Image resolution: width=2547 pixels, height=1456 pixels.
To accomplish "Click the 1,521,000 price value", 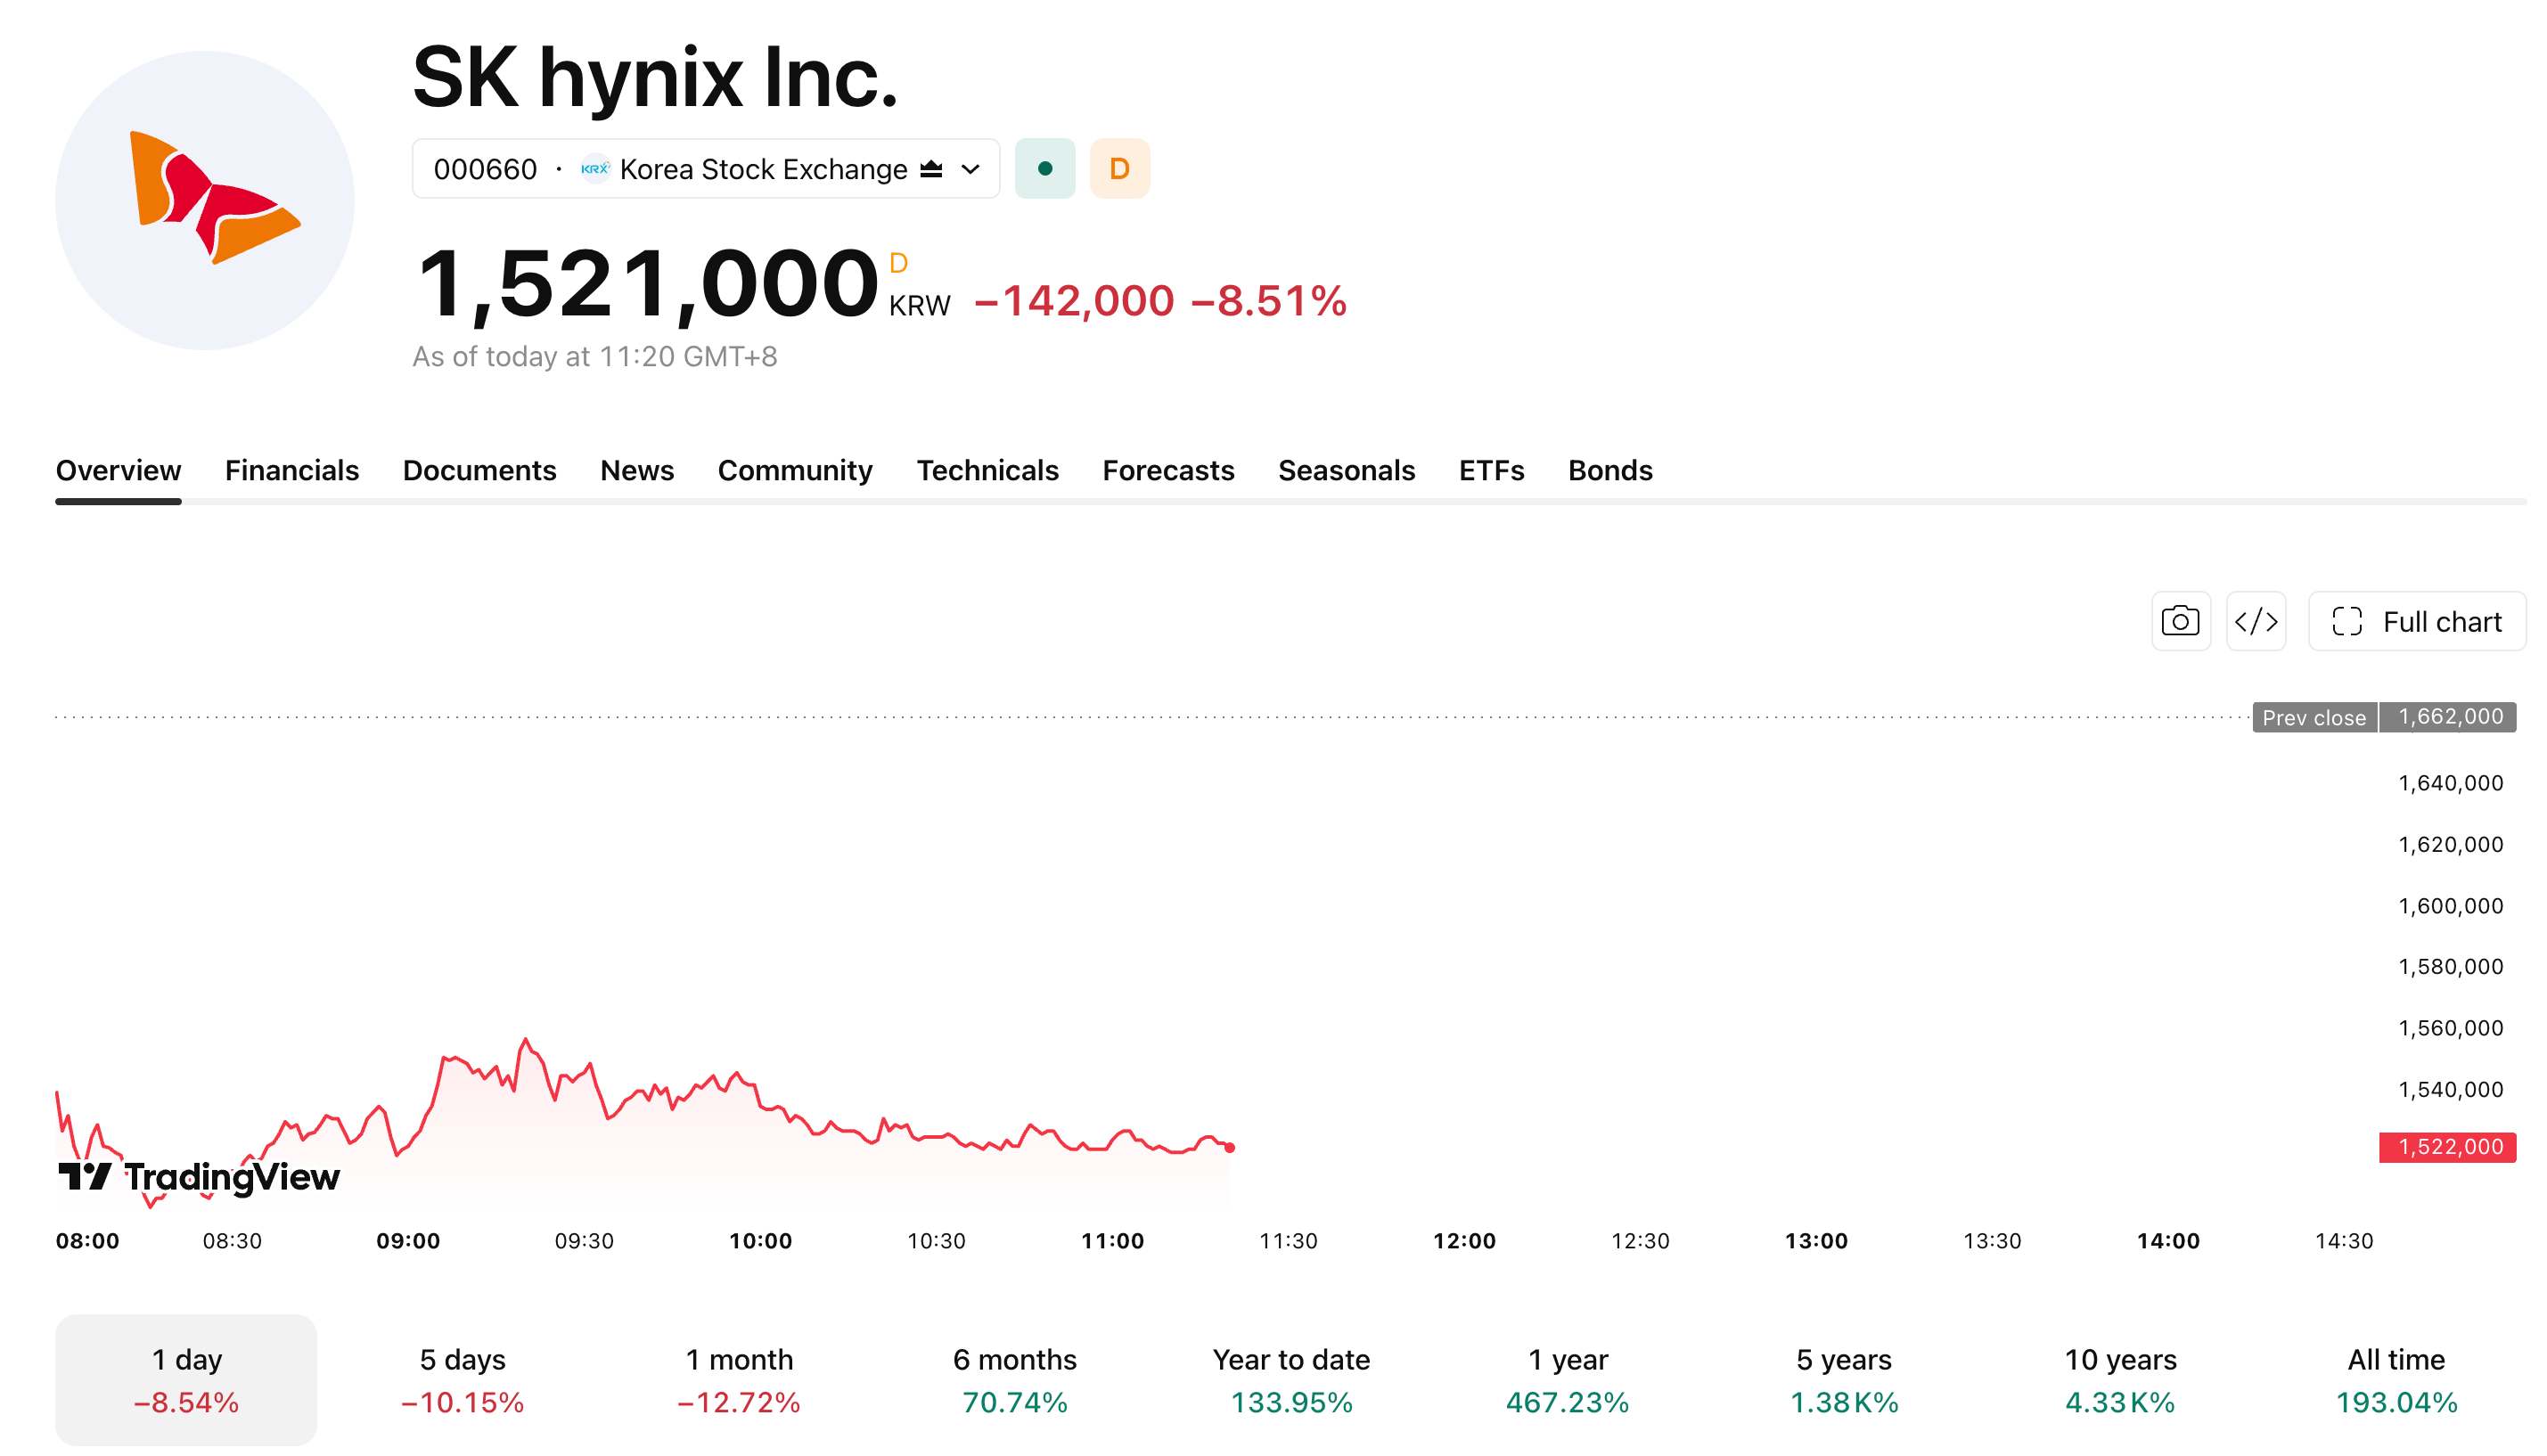I will coord(648,284).
